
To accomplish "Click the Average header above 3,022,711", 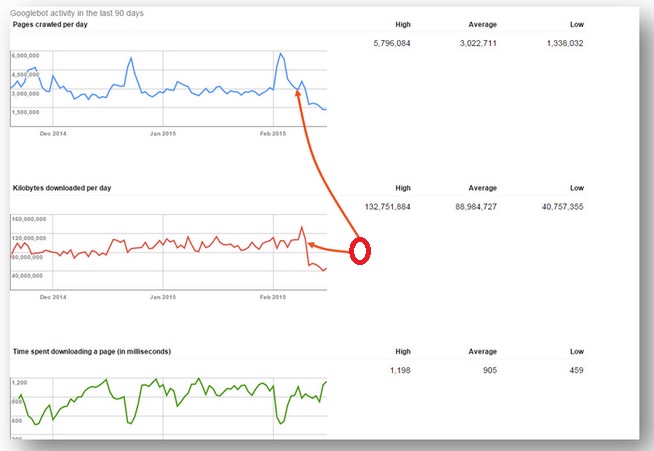I will [483, 24].
